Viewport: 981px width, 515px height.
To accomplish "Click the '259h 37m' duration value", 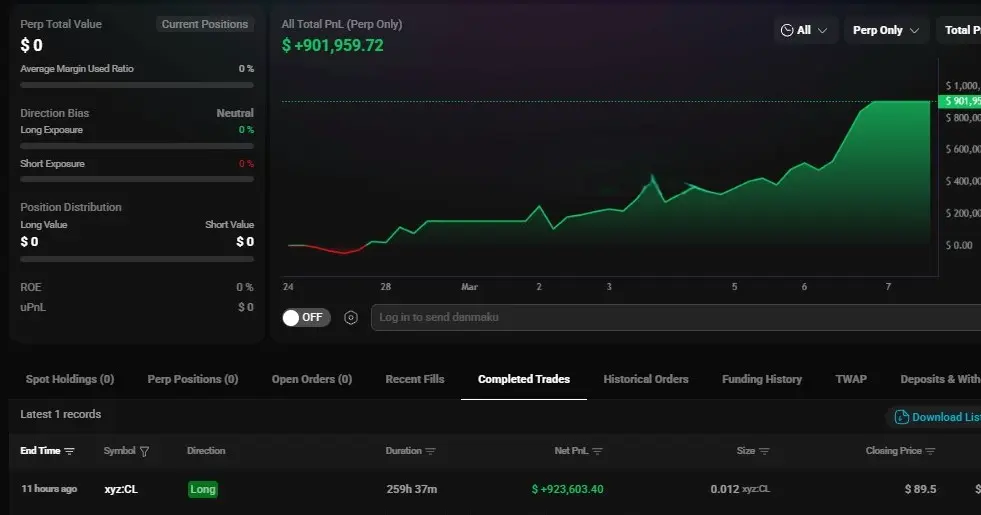I will [x=412, y=489].
